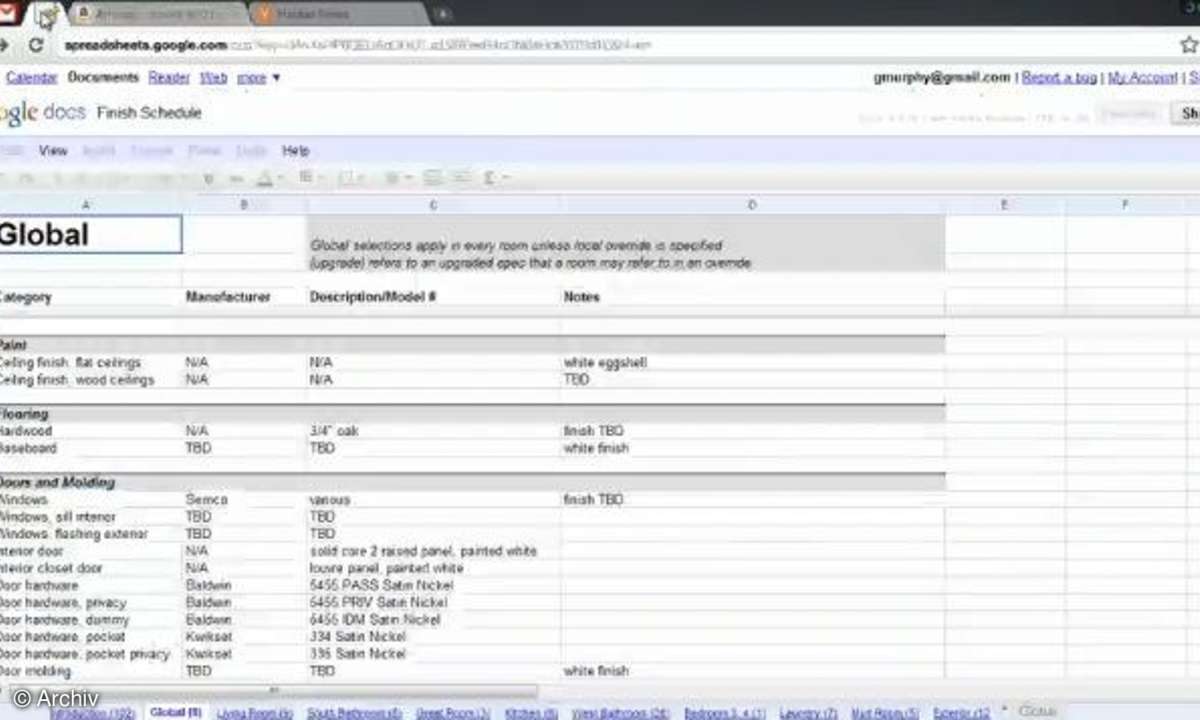Select the 'Global' cell A1
1200x720 pixels.
coord(88,235)
